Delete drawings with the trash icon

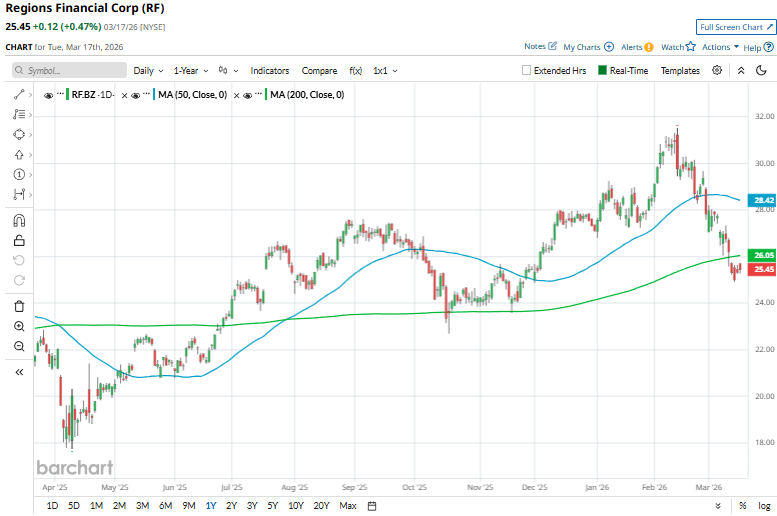point(19,306)
